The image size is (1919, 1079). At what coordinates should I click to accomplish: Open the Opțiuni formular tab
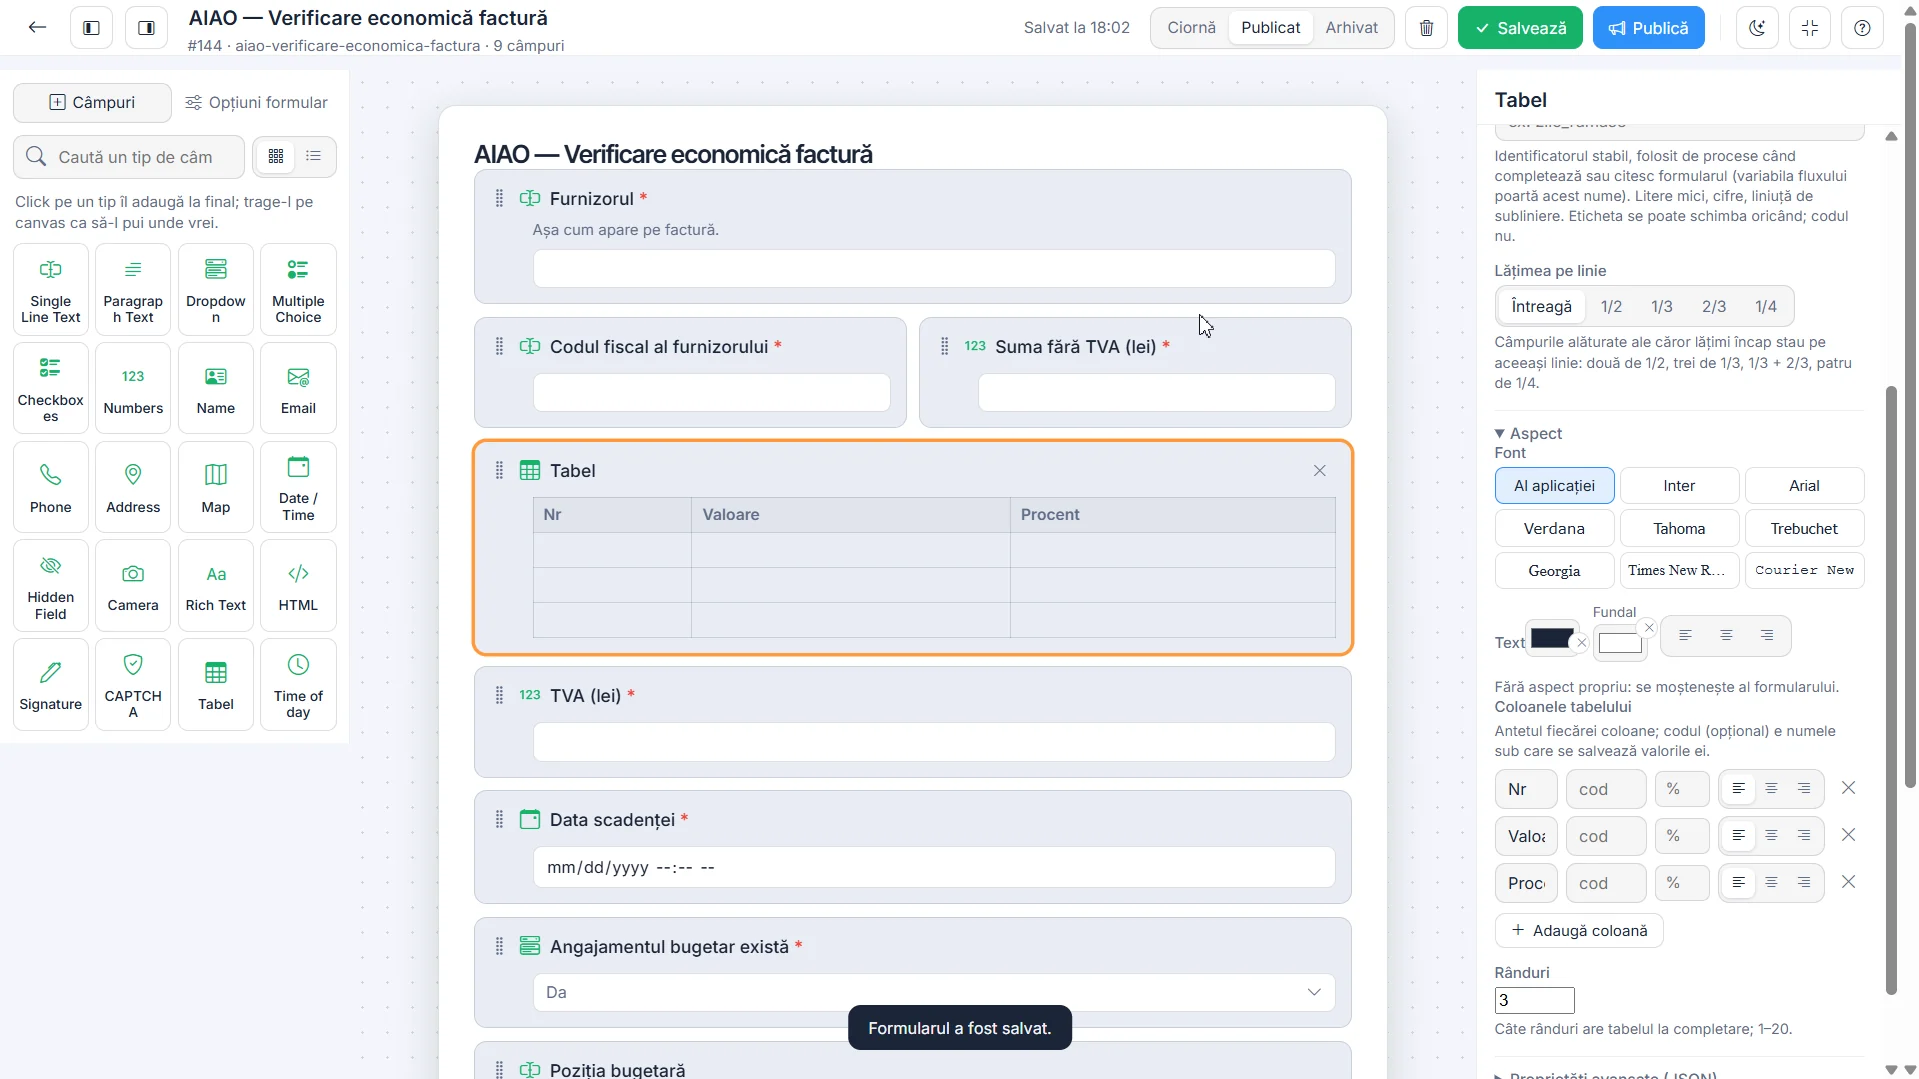257,102
